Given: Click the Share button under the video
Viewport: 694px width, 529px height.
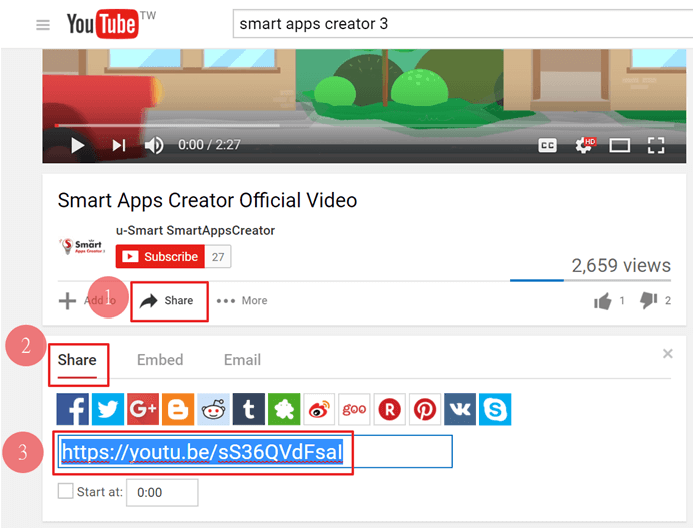Looking at the screenshot, I should pos(169,301).
